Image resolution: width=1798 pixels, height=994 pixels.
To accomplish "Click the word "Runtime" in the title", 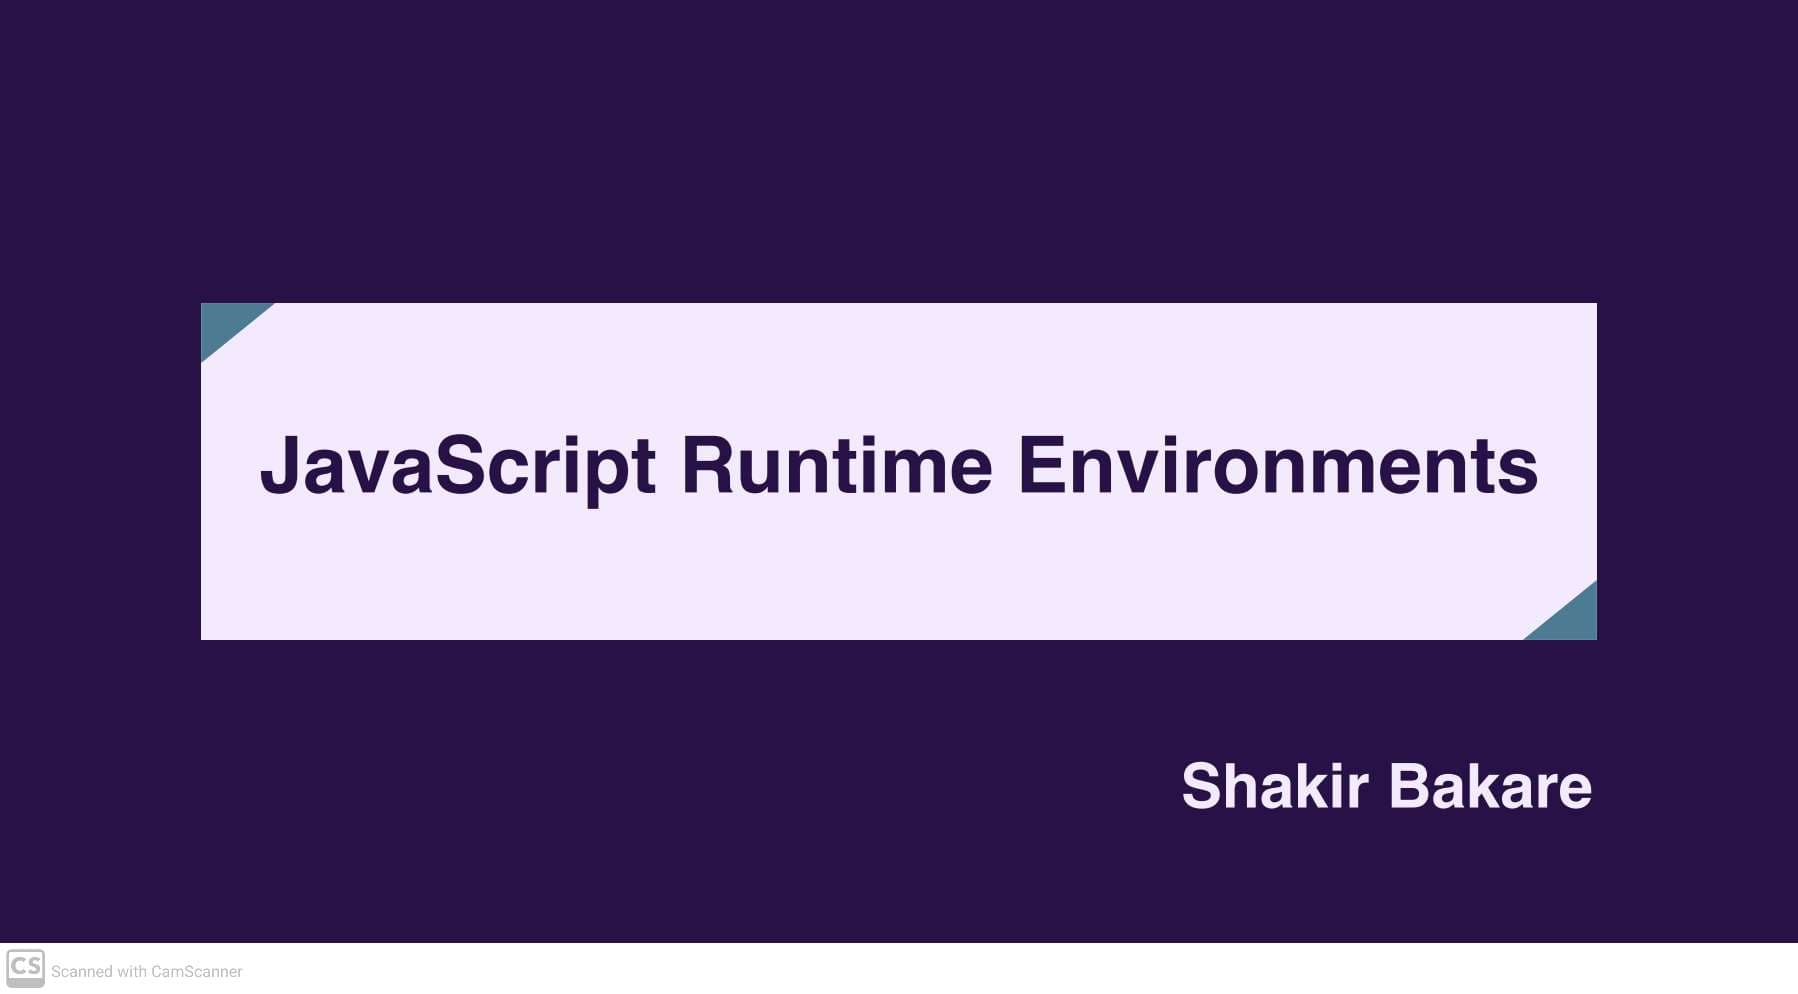I will (836, 465).
